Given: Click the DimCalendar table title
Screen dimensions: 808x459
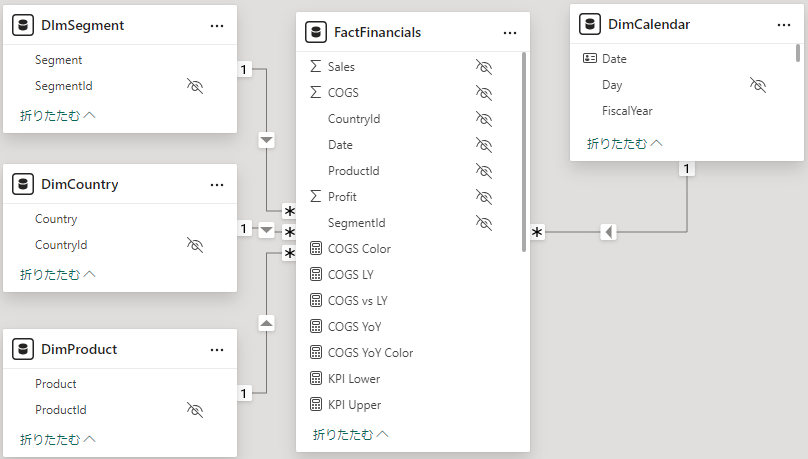Looking at the screenshot, I should pyautogui.click(x=649, y=24).
